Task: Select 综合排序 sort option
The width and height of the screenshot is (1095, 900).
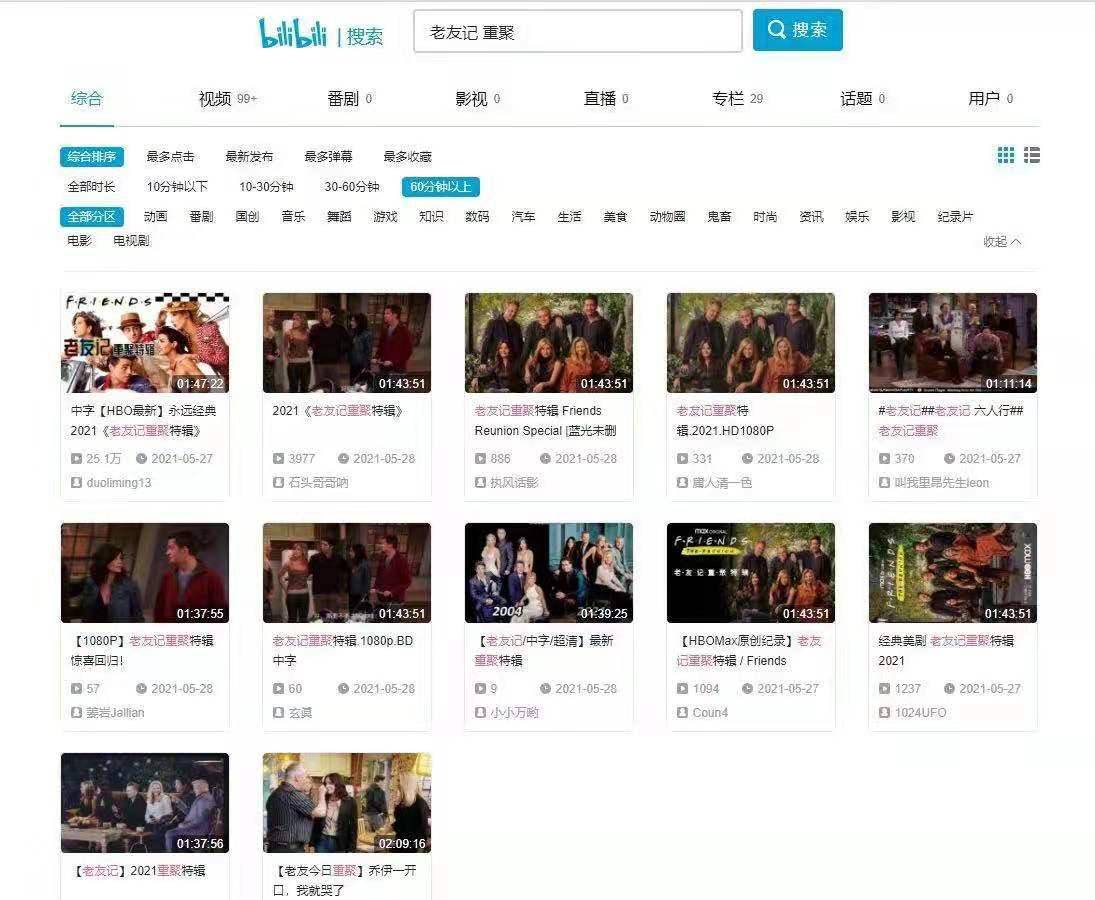Action: click(x=91, y=156)
